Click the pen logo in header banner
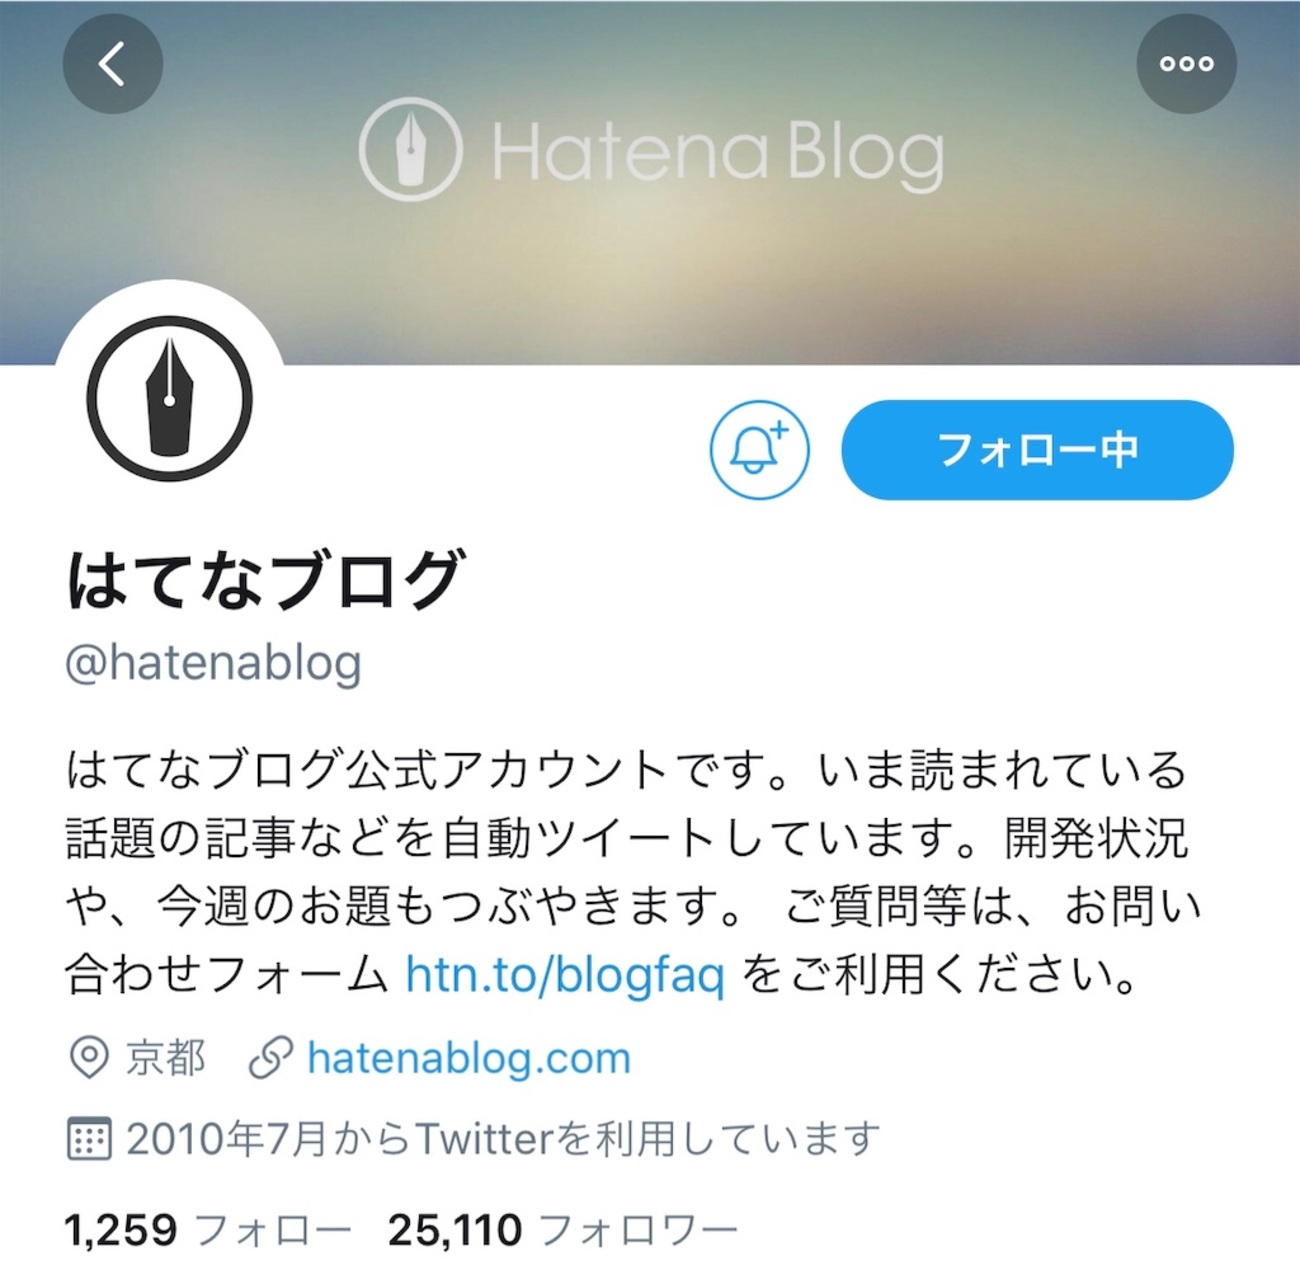The image size is (1300, 1270). [x=410, y=149]
